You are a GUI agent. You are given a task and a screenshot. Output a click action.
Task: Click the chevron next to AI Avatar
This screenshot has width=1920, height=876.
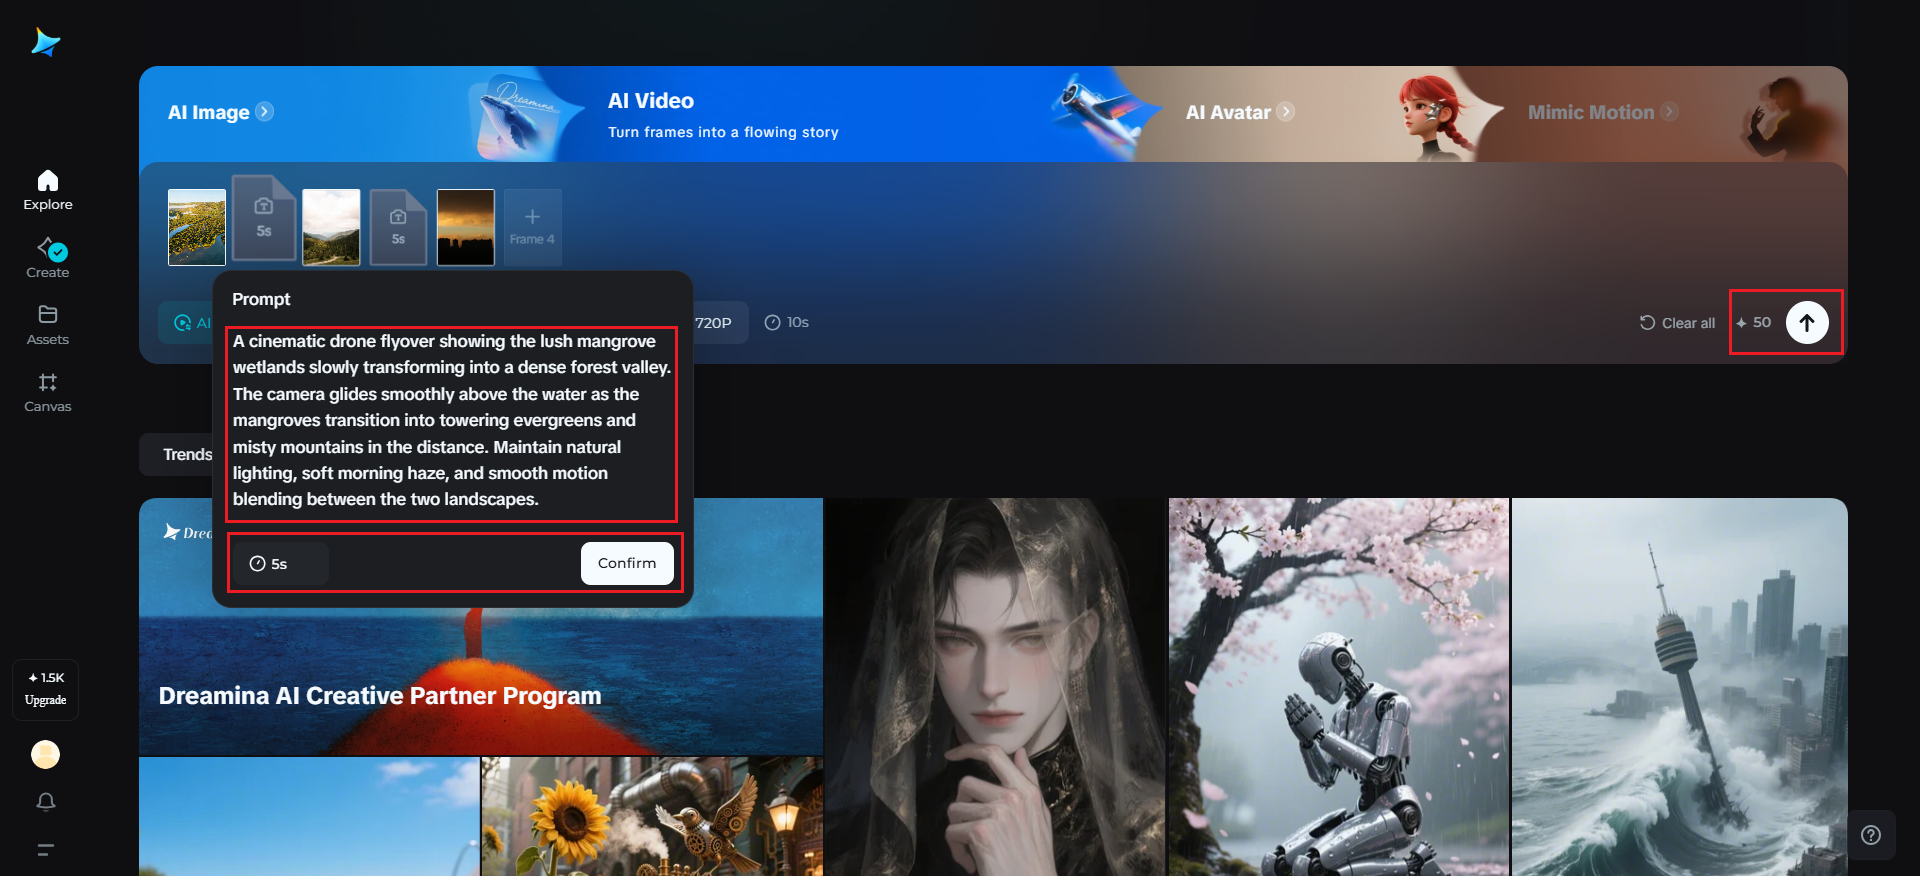click(x=1285, y=111)
